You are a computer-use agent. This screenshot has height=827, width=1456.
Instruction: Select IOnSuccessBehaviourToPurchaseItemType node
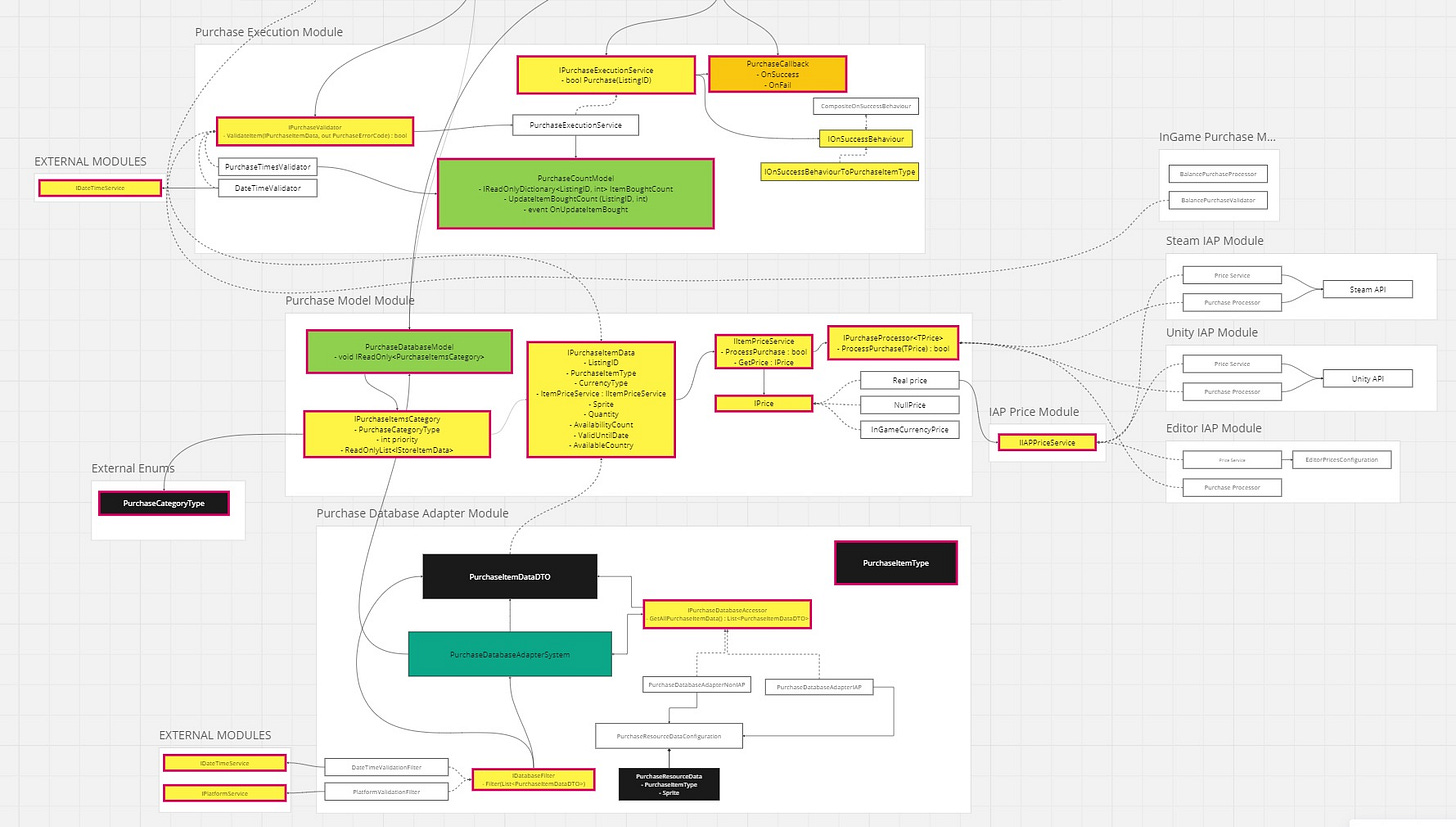(839, 172)
